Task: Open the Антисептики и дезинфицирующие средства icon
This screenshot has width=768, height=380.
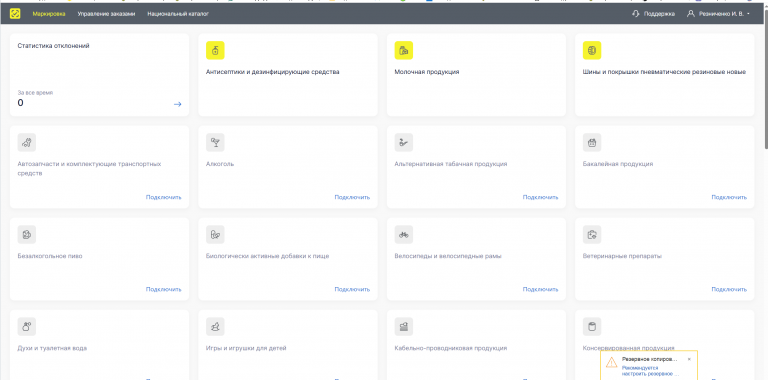Action: 215,50
